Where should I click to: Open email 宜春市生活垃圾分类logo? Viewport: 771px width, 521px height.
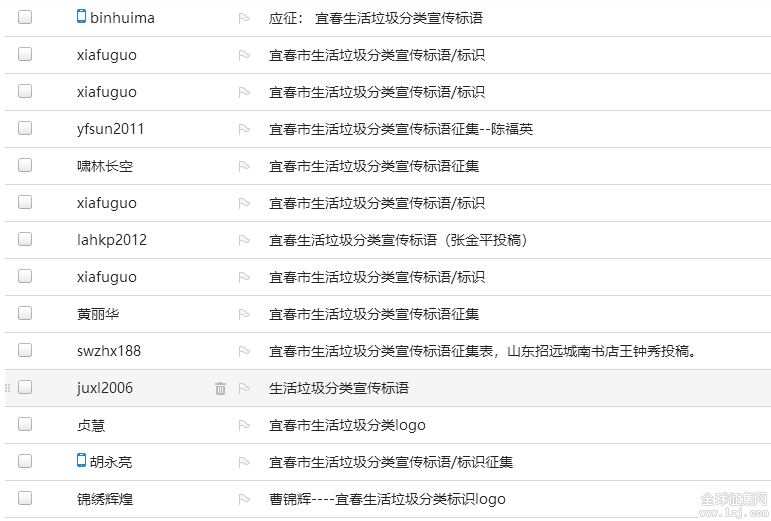347,425
